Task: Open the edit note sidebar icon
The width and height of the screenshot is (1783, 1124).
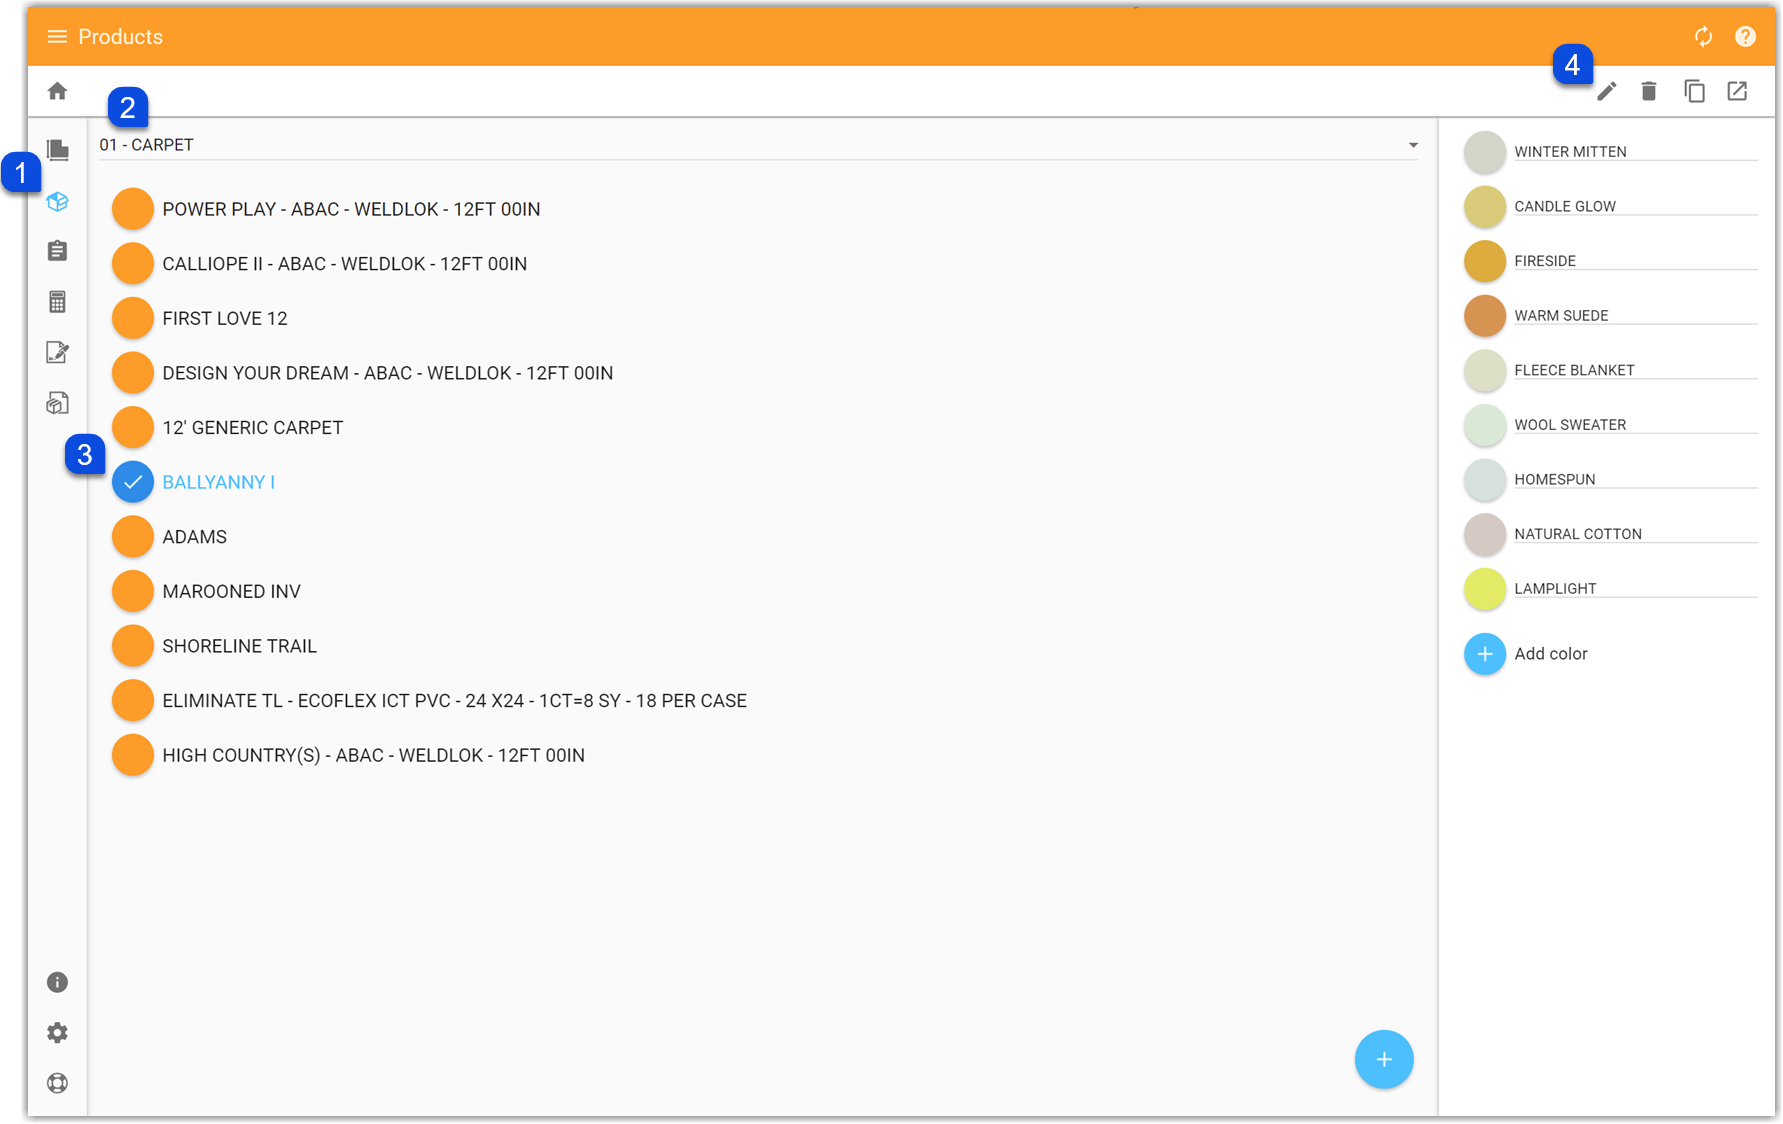Action: tap(58, 352)
